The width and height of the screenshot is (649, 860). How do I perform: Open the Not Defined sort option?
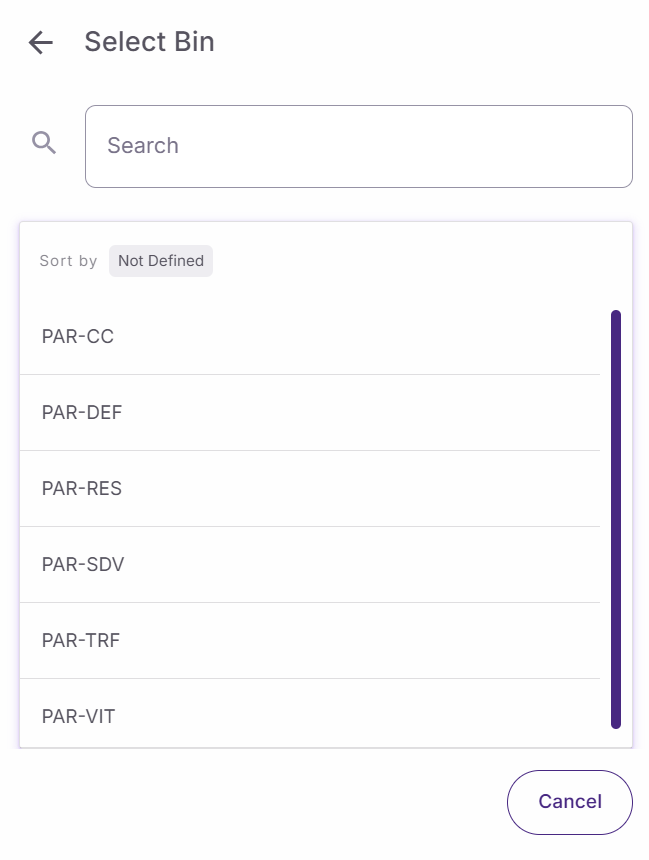pyautogui.click(x=160, y=261)
